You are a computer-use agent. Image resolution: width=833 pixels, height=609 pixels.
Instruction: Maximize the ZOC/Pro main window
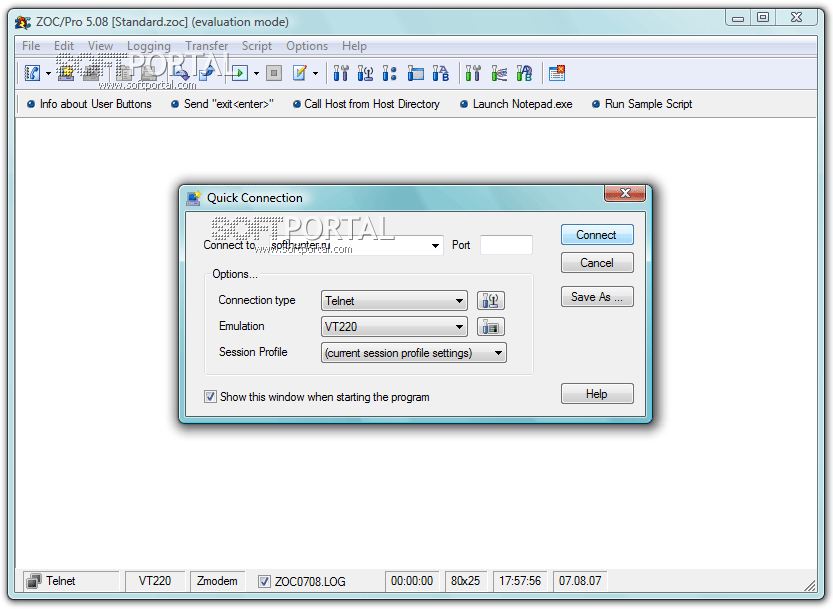click(x=763, y=18)
